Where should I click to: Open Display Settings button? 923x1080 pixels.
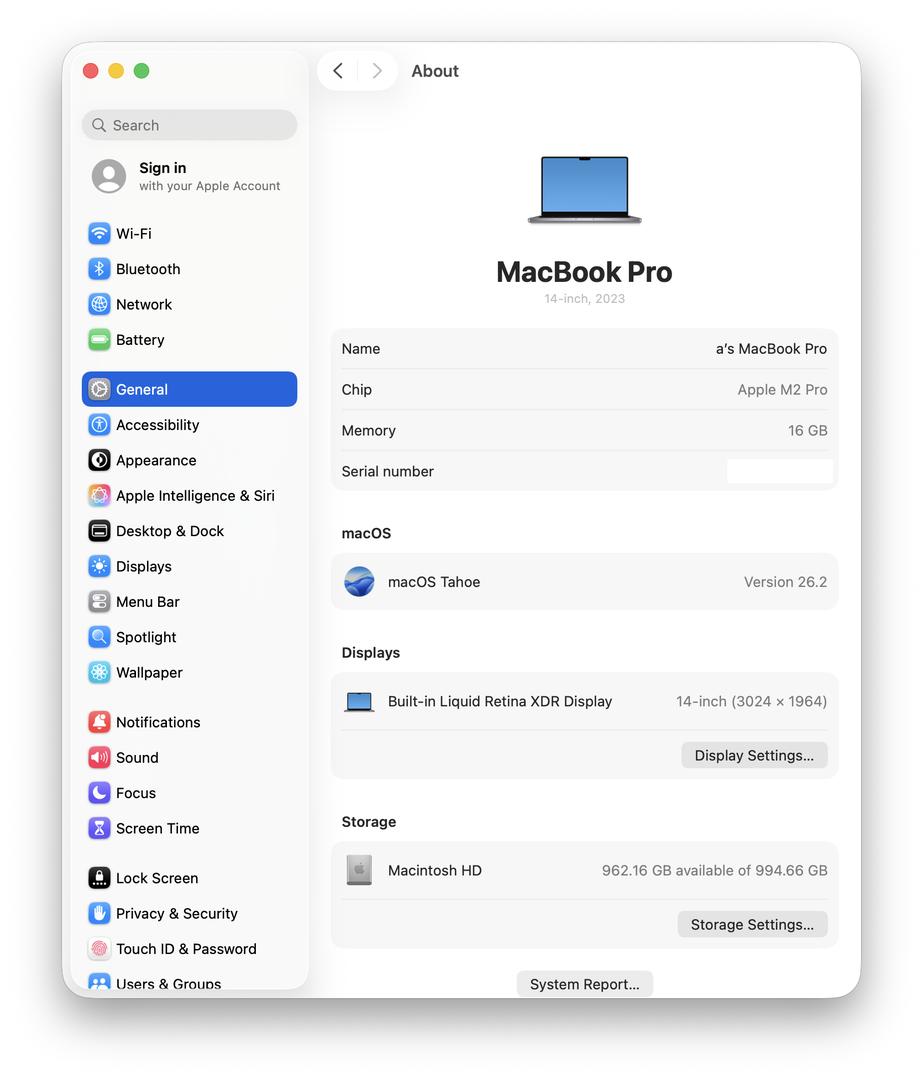coord(754,755)
